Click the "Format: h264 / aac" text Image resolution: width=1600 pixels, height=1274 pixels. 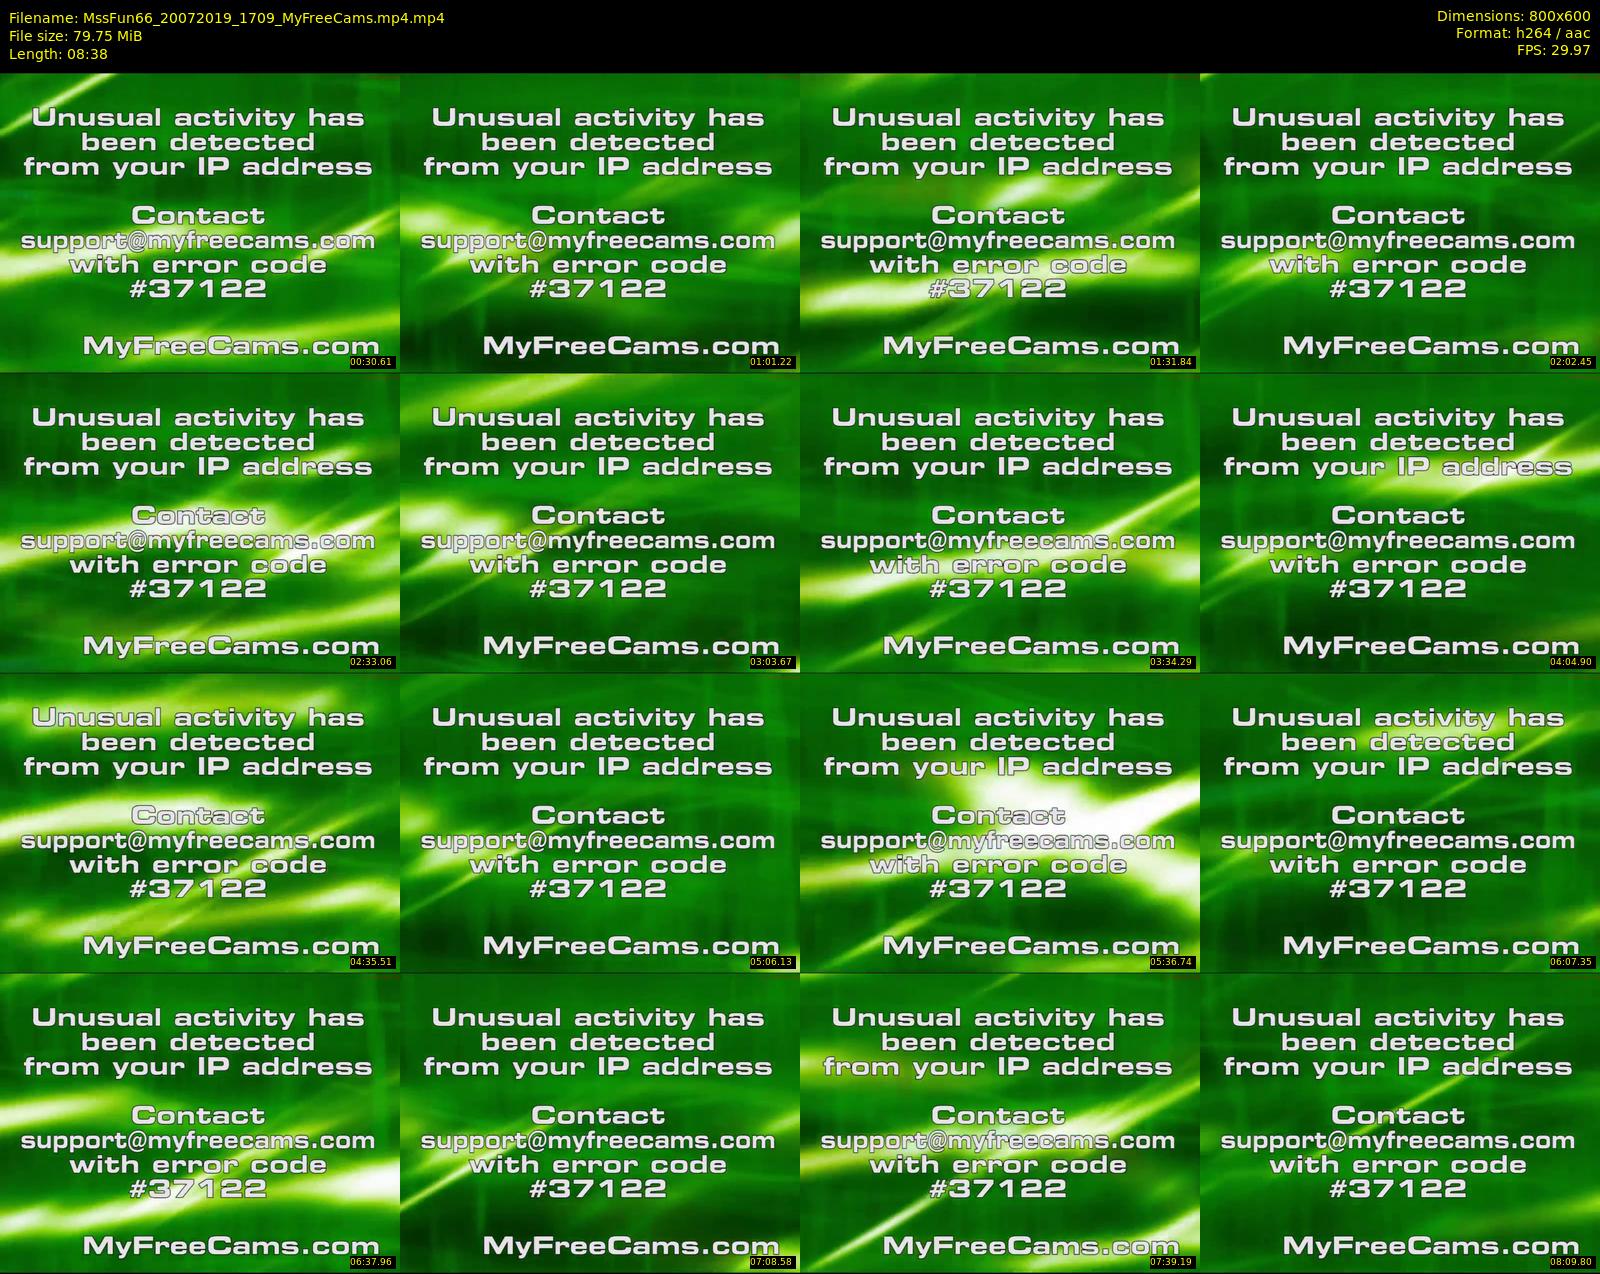click(x=1523, y=33)
